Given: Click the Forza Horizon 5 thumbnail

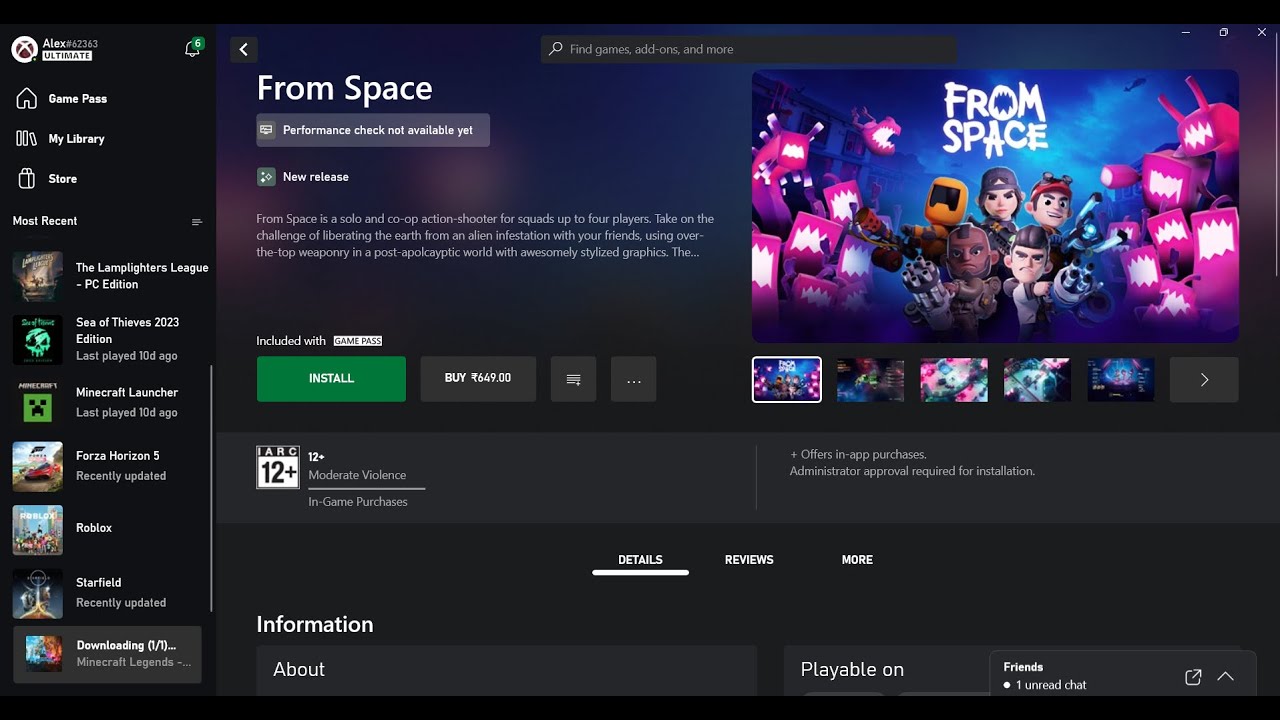Looking at the screenshot, I should tap(38, 466).
